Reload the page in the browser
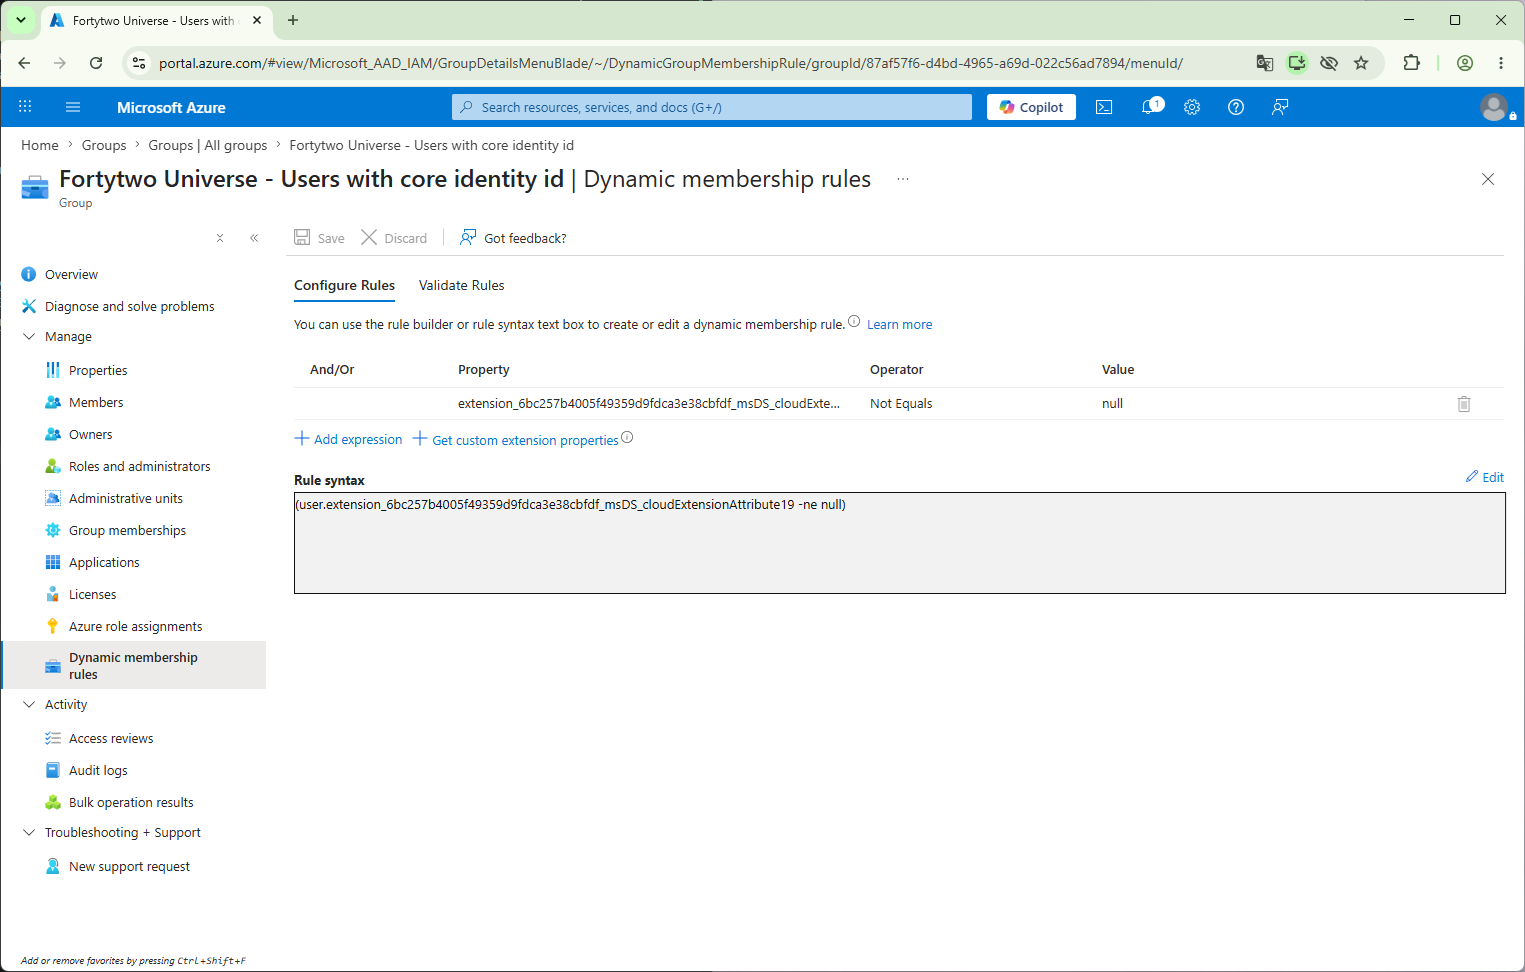 (96, 63)
